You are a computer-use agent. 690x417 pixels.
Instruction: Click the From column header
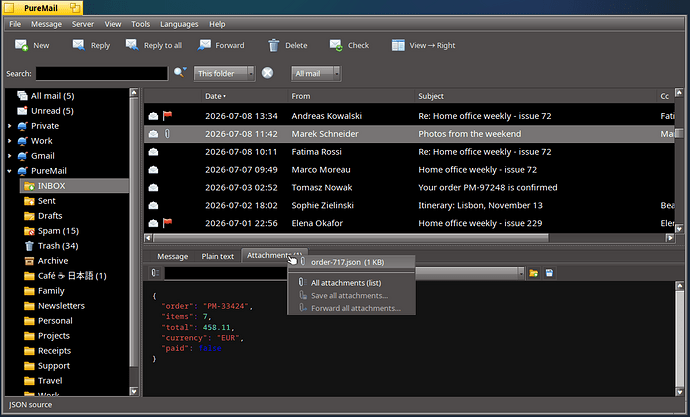[x=351, y=96]
